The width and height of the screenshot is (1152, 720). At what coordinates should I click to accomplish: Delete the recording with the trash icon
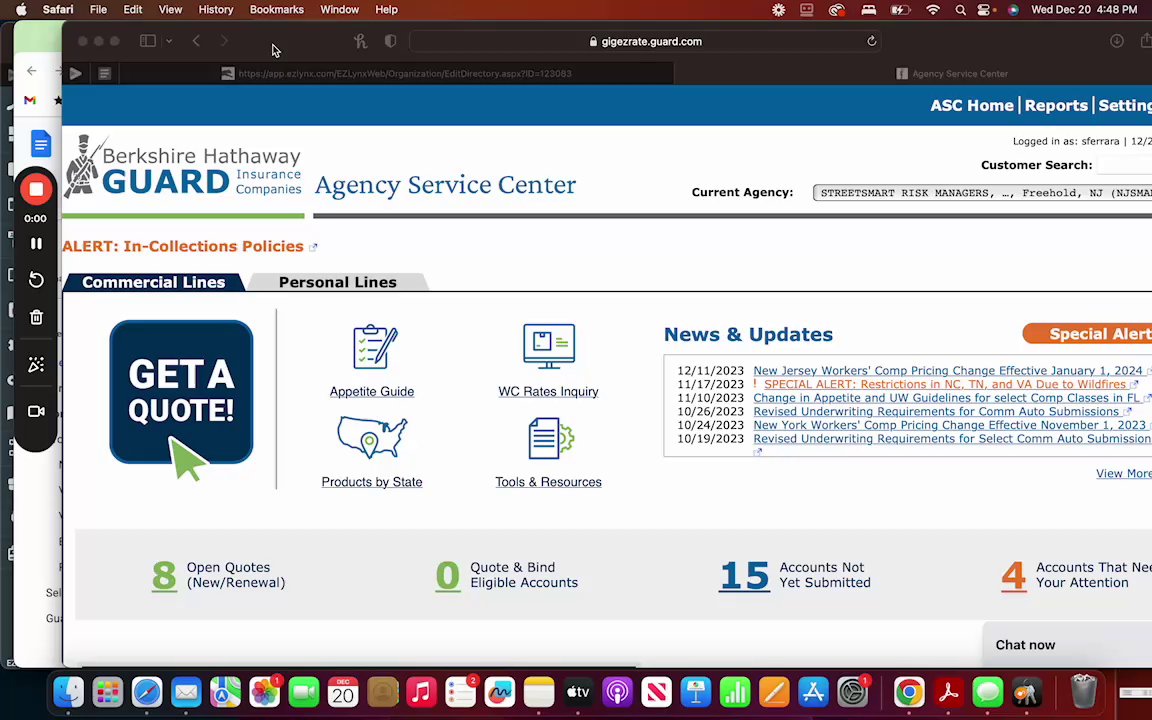point(36,317)
